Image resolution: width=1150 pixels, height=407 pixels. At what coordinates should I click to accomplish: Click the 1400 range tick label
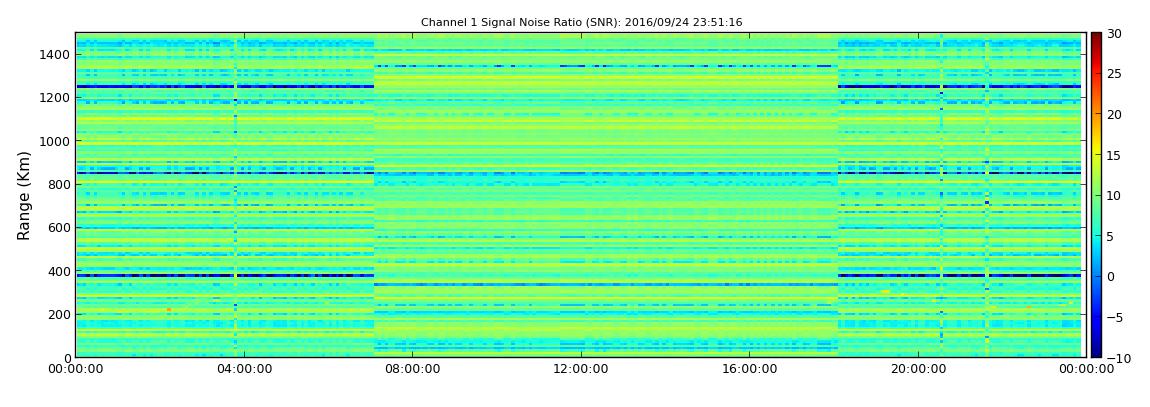(x=56, y=54)
